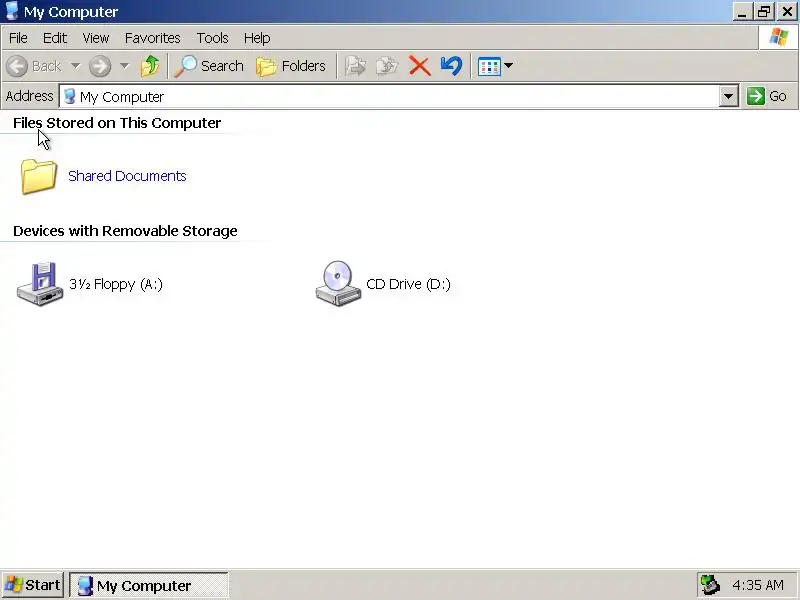Select the CD Drive (D:) disc icon
The width and height of the screenshot is (800, 600).
point(338,284)
